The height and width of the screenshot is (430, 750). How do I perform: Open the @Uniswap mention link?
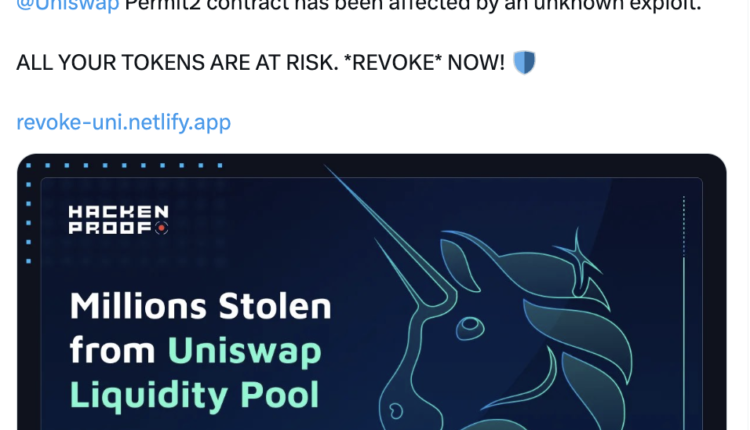pos(67,6)
